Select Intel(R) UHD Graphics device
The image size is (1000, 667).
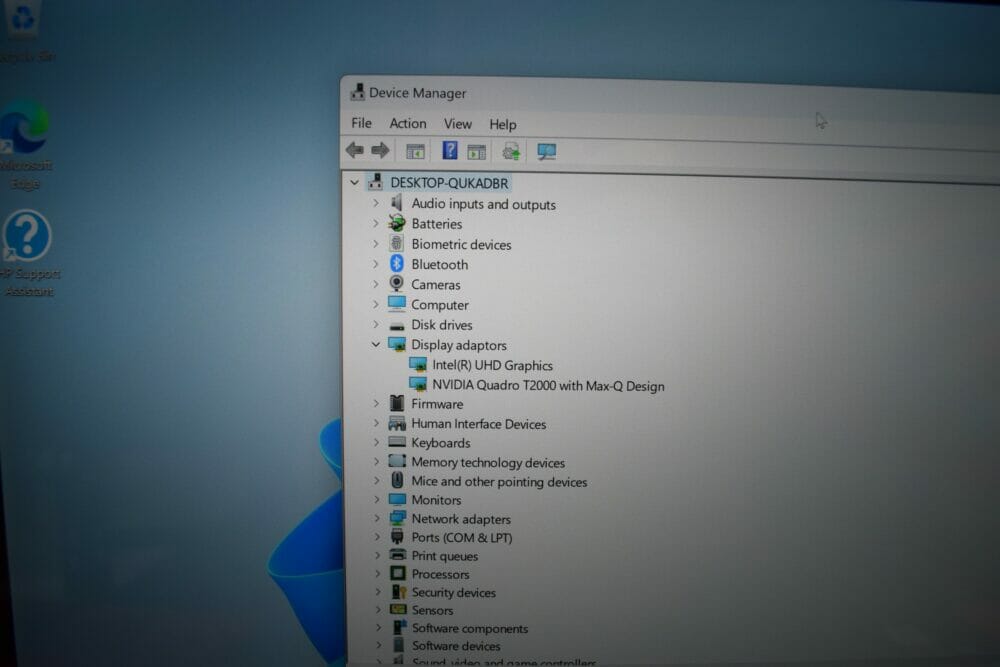pyautogui.click(x=492, y=365)
